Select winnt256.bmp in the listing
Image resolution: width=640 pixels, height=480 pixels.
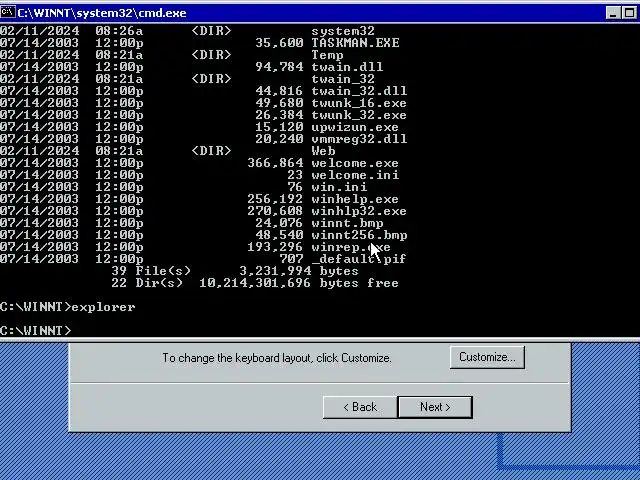(359, 235)
